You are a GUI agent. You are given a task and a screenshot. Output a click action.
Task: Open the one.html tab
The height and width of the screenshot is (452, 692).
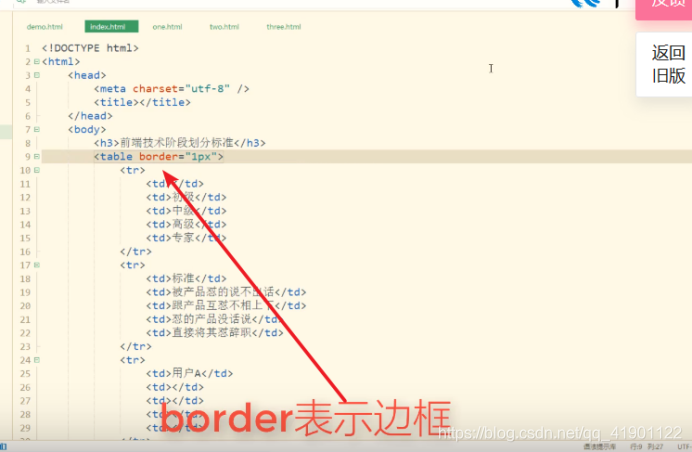[x=167, y=27]
